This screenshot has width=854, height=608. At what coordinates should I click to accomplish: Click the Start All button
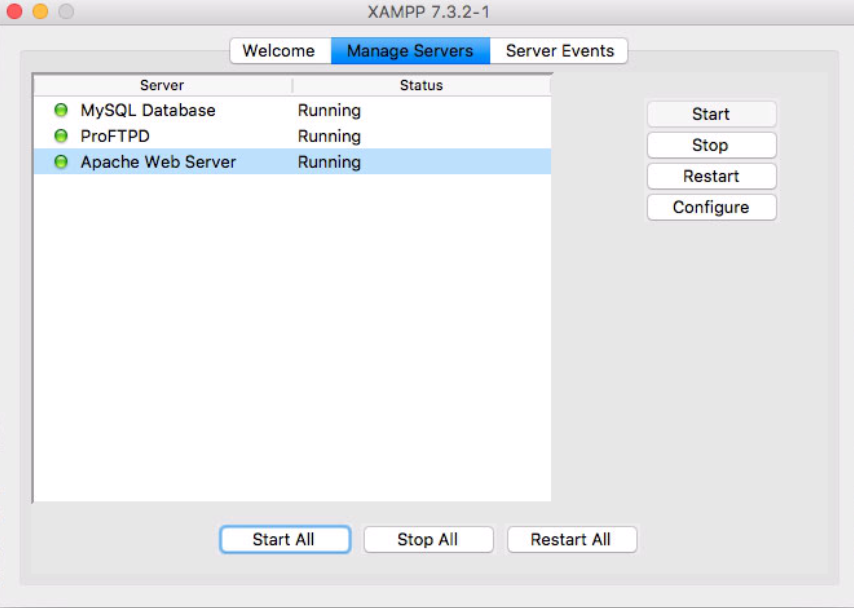284,539
